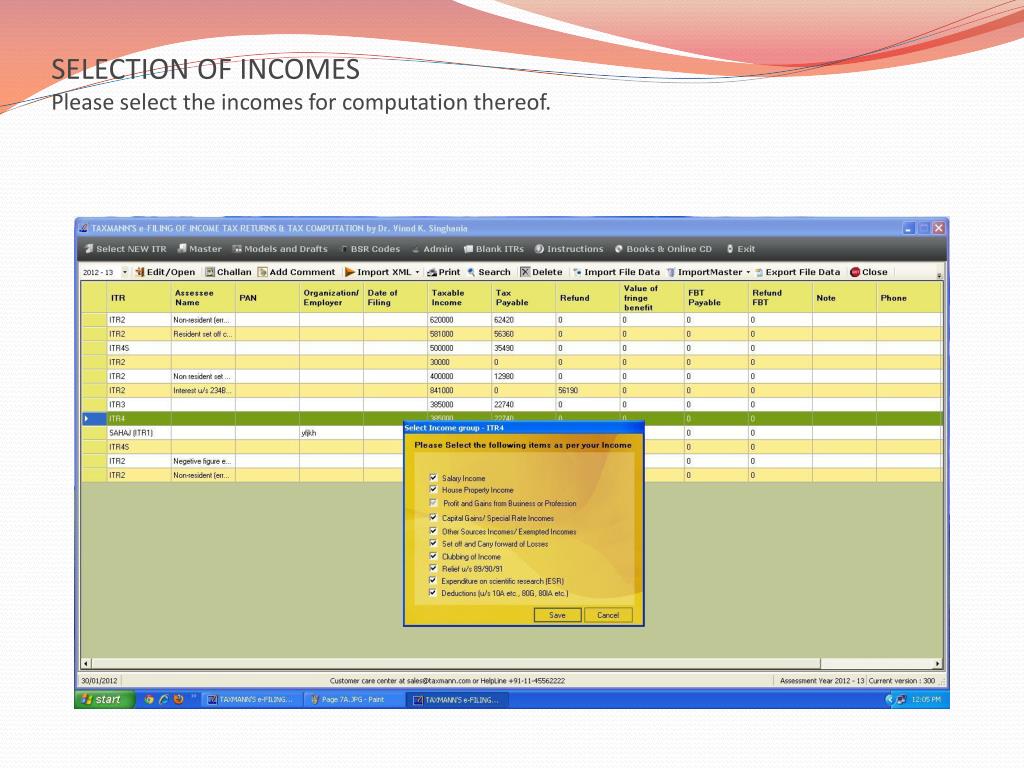Toggle the Relief u/s 89/90/91 checkbox
1024x768 pixels.
click(433, 568)
